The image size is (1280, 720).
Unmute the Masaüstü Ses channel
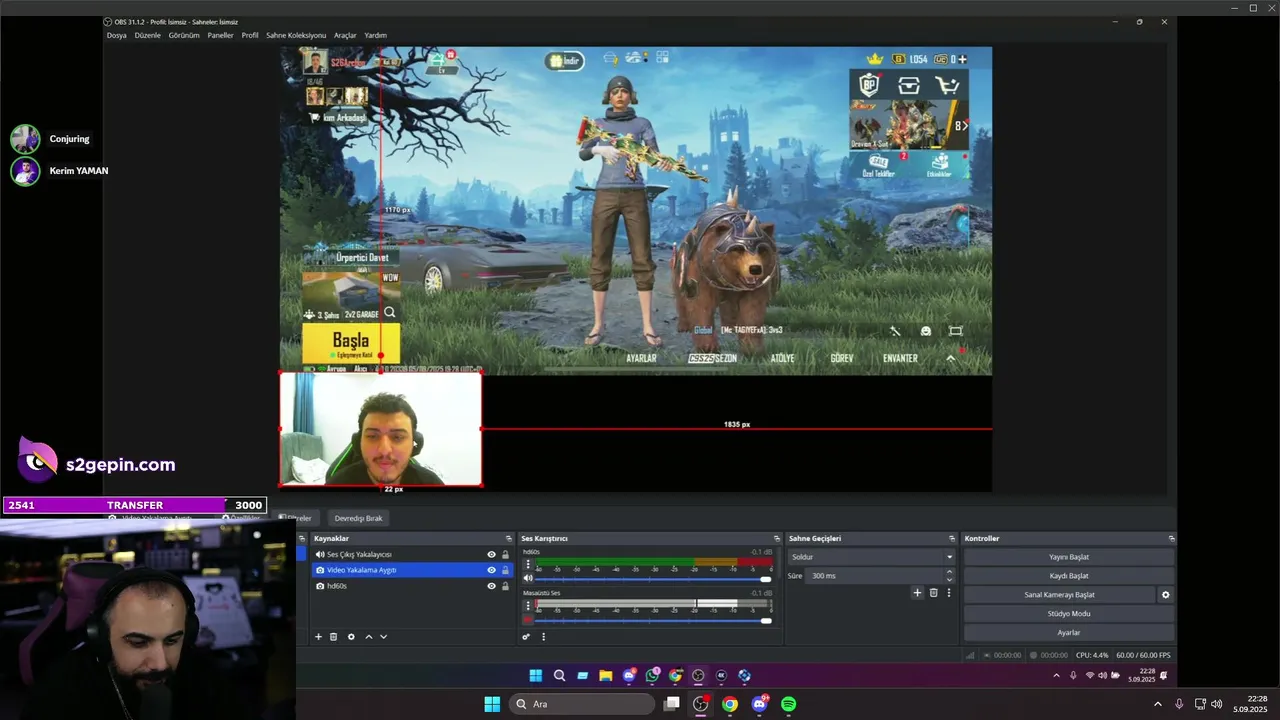point(528,619)
